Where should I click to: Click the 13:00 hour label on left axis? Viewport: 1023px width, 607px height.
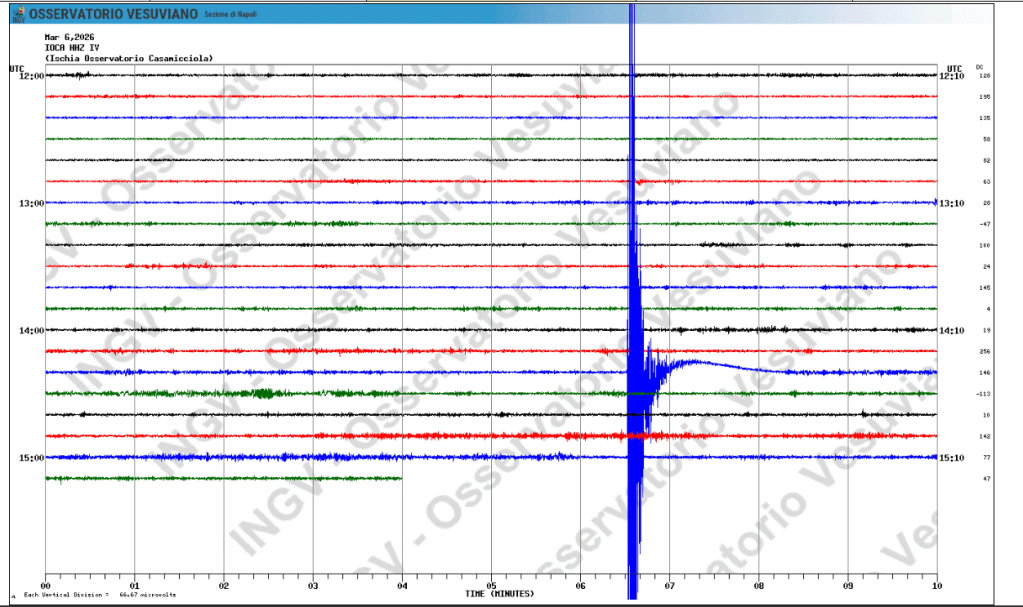point(31,203)
